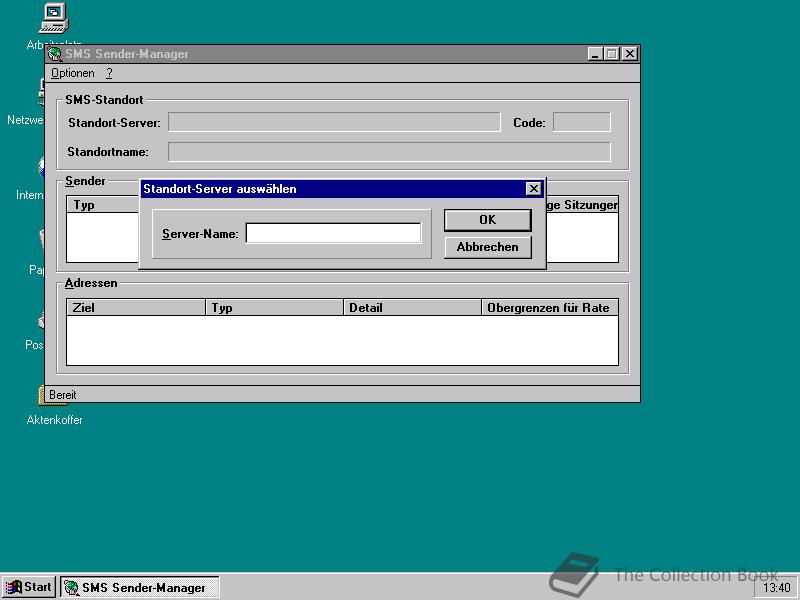Click the Standort-Server text field
Screen dimensions: 800x600
pos(334,122)
